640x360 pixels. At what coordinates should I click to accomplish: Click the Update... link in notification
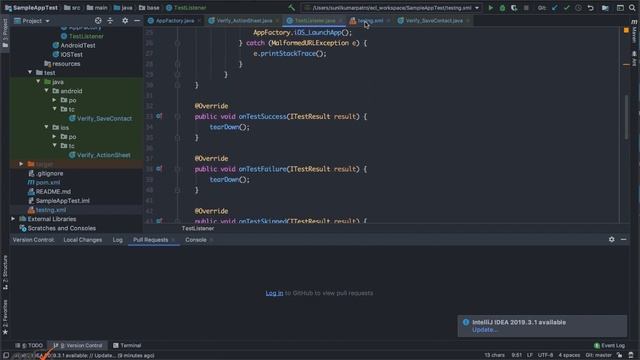click(484, 330)
